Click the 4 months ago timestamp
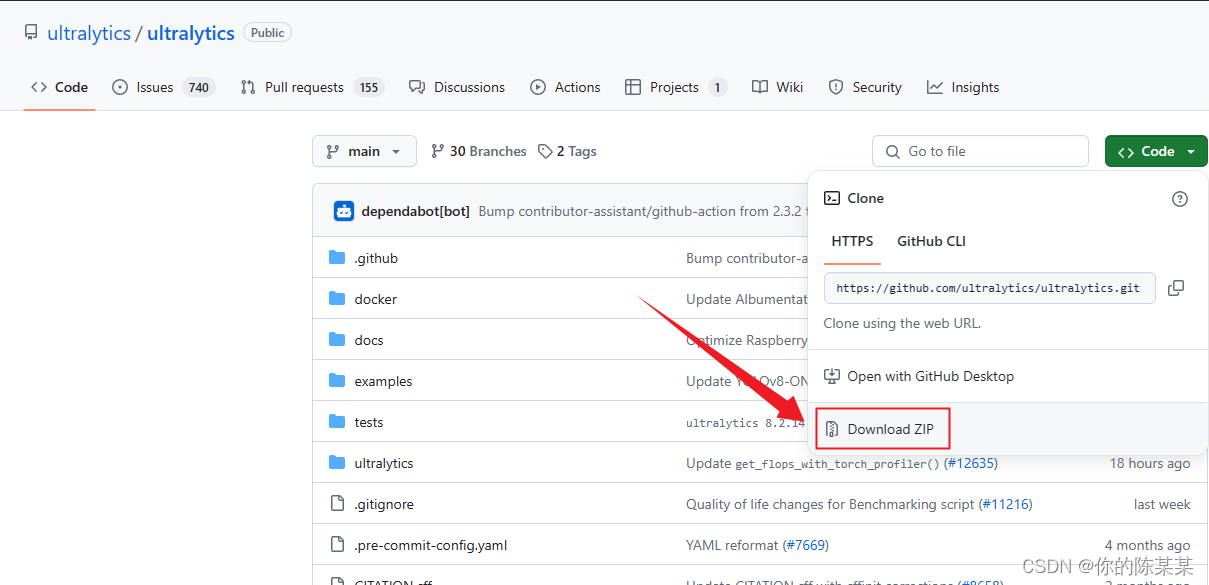1209x585 pixels. tap(1148, 545)
